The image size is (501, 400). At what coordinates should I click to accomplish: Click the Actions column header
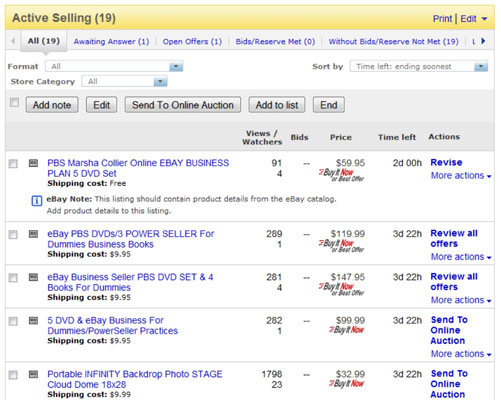(x=444, y=137)
